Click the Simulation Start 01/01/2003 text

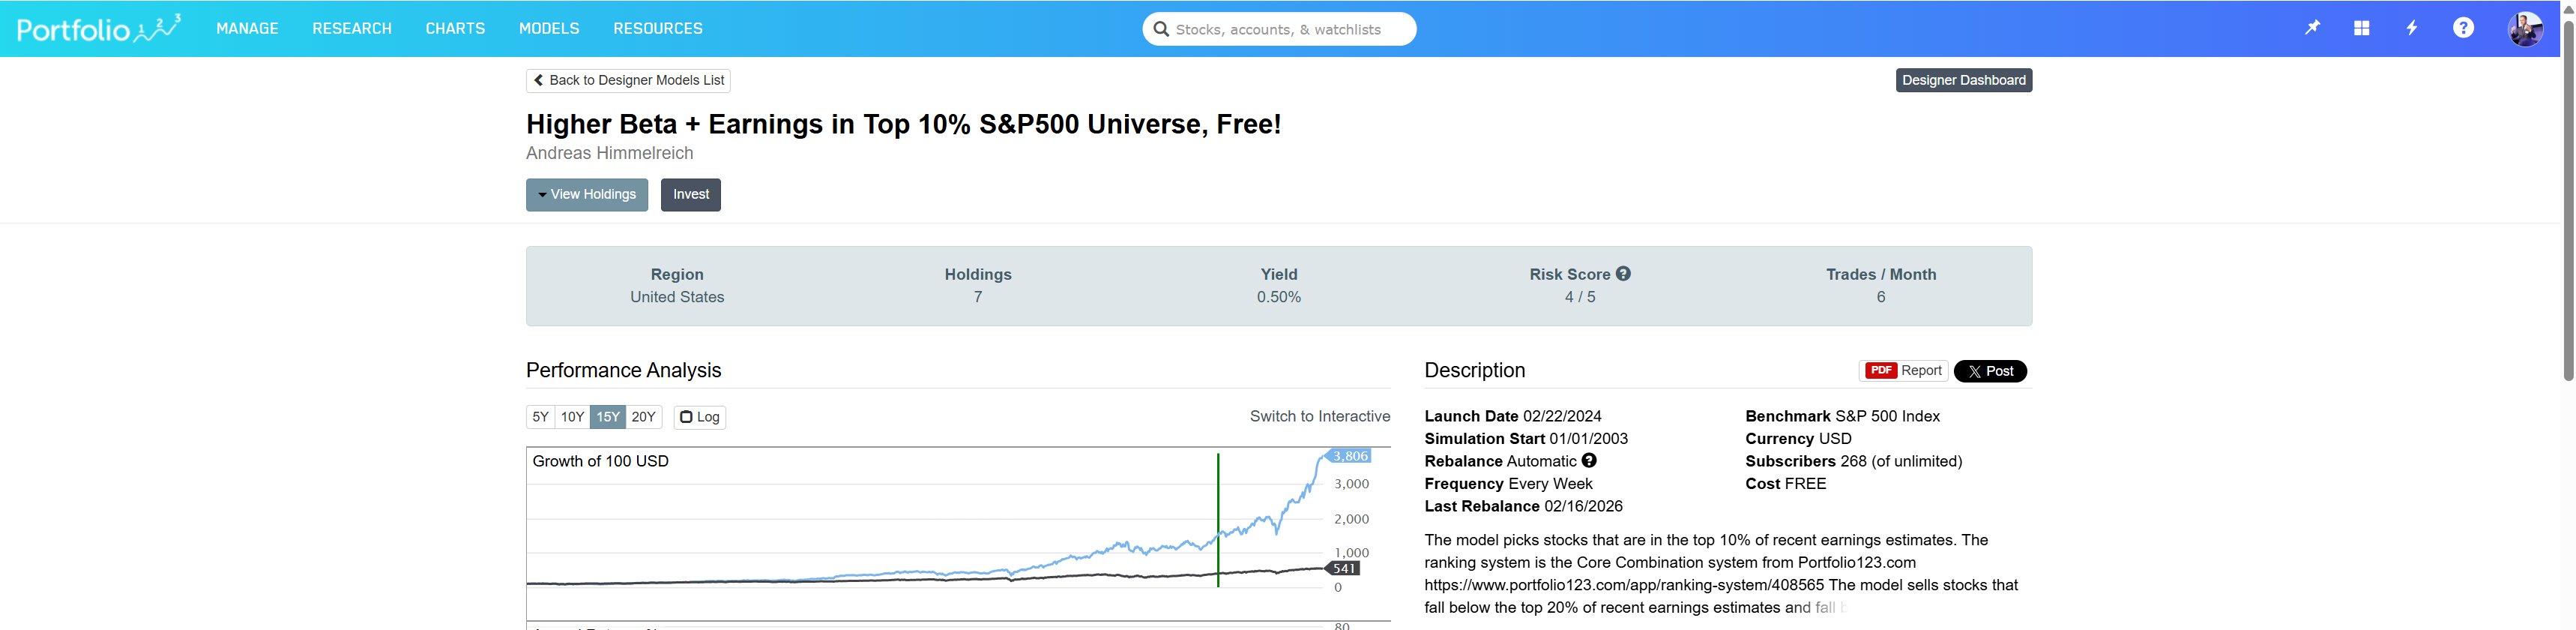tap(1525, 438)
